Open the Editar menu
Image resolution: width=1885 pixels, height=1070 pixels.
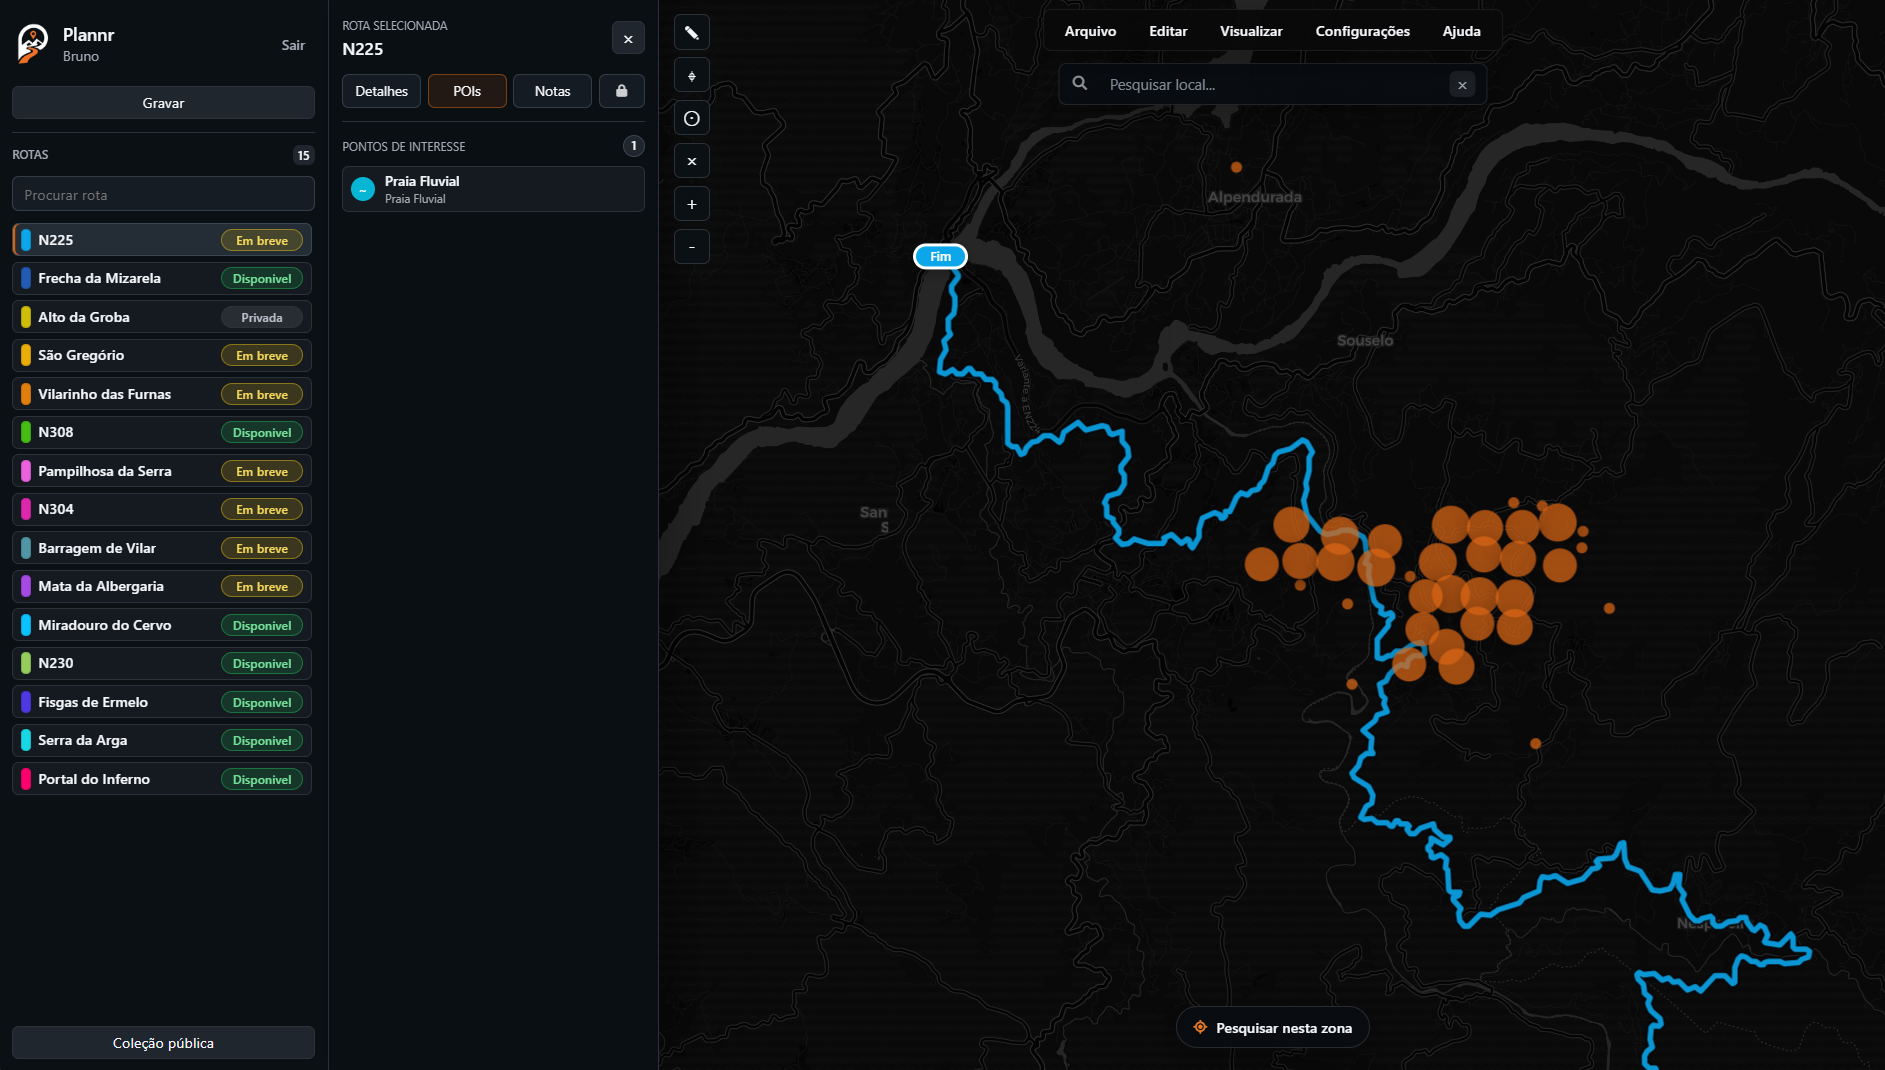tap(1168, 31)
